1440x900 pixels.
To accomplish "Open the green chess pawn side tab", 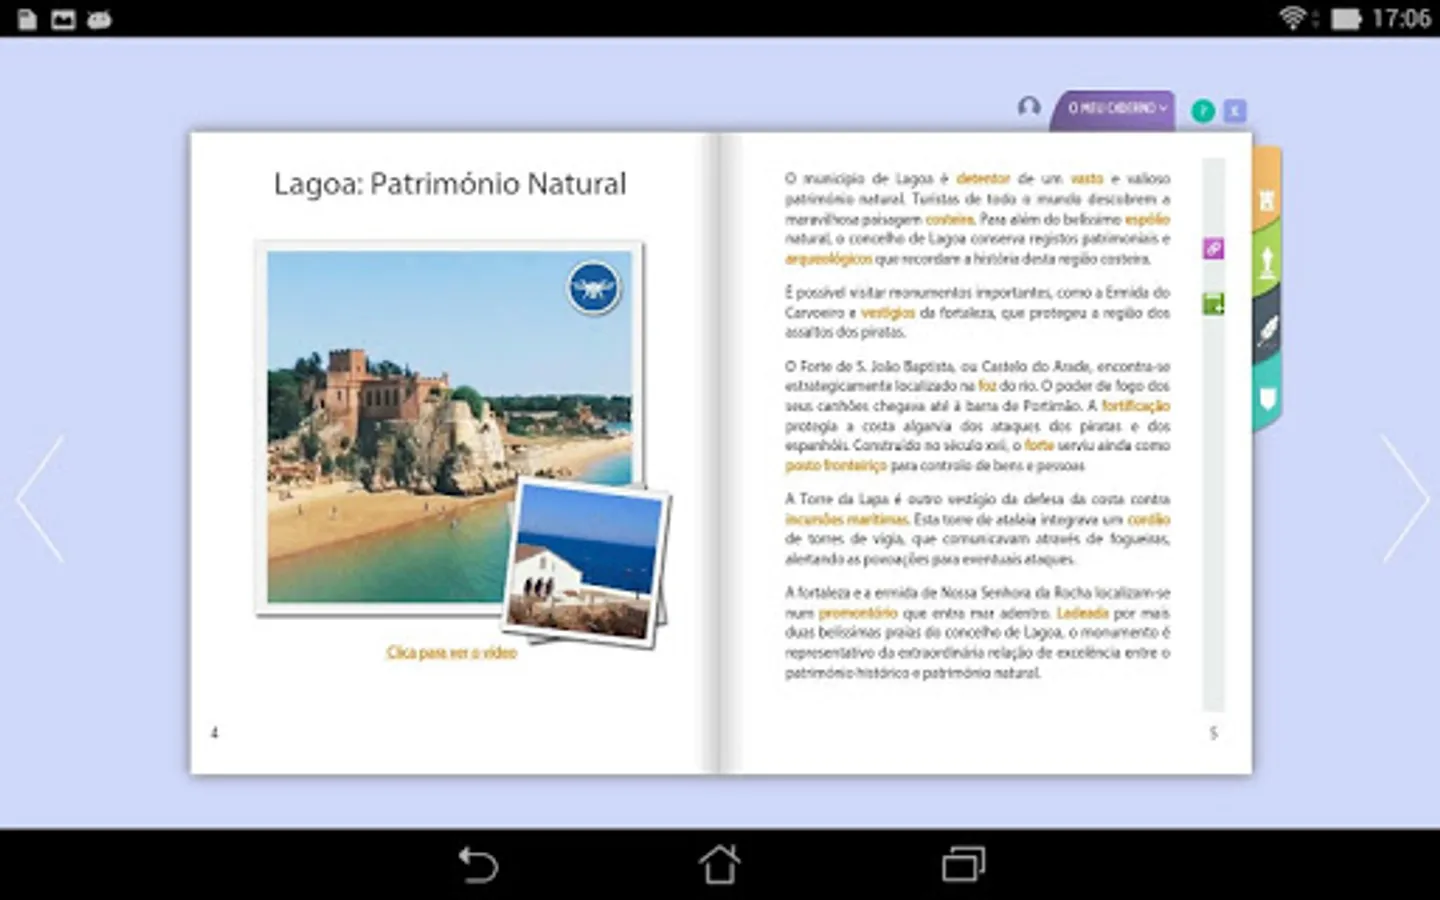I will pyautogui.click(x=1267, y=262).
